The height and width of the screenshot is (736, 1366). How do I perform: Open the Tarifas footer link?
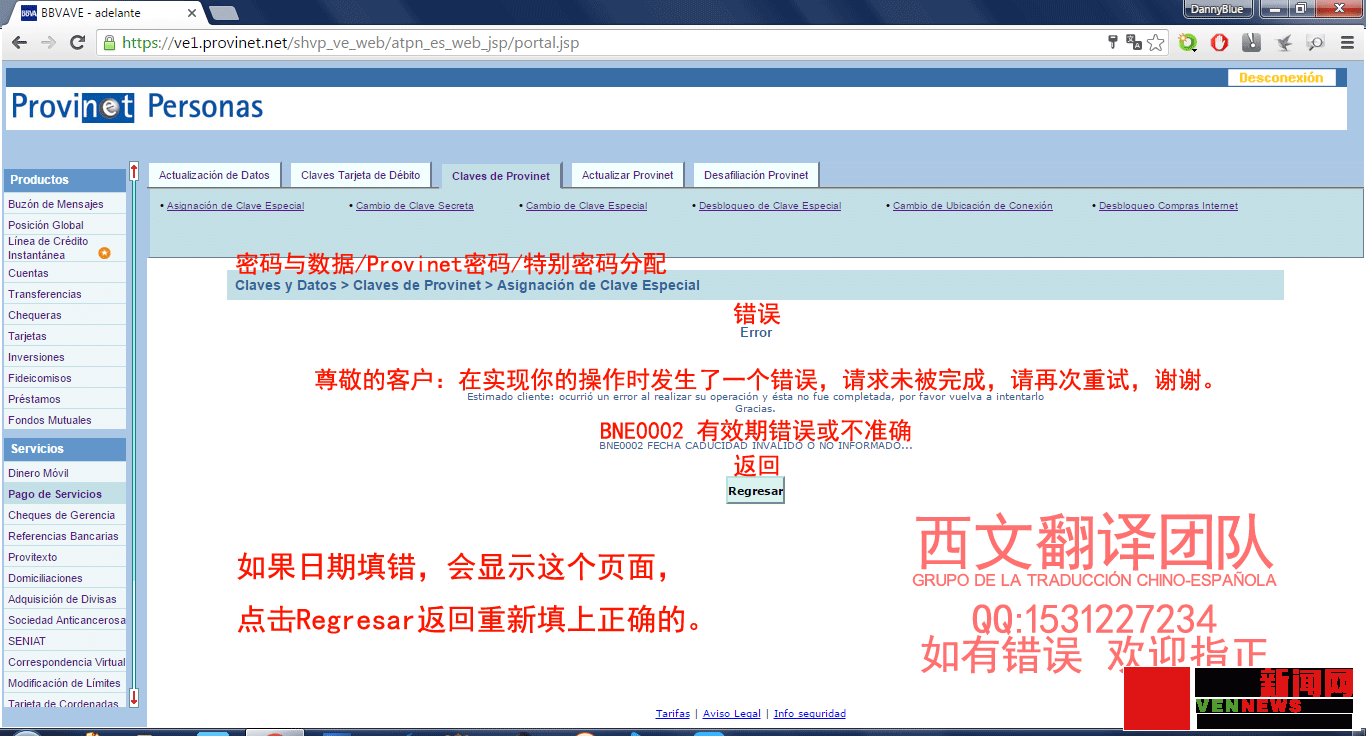[x=672, y=714]
